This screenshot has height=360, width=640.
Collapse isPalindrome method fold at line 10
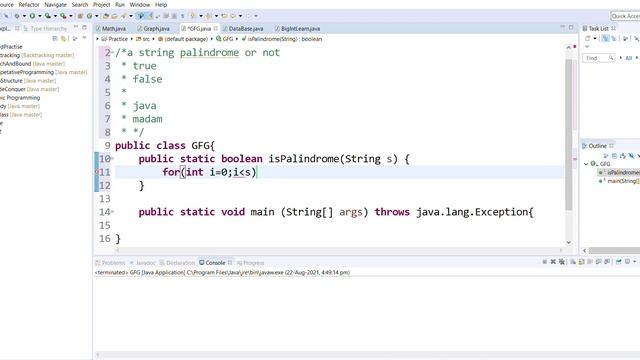[x=113, y=158]
